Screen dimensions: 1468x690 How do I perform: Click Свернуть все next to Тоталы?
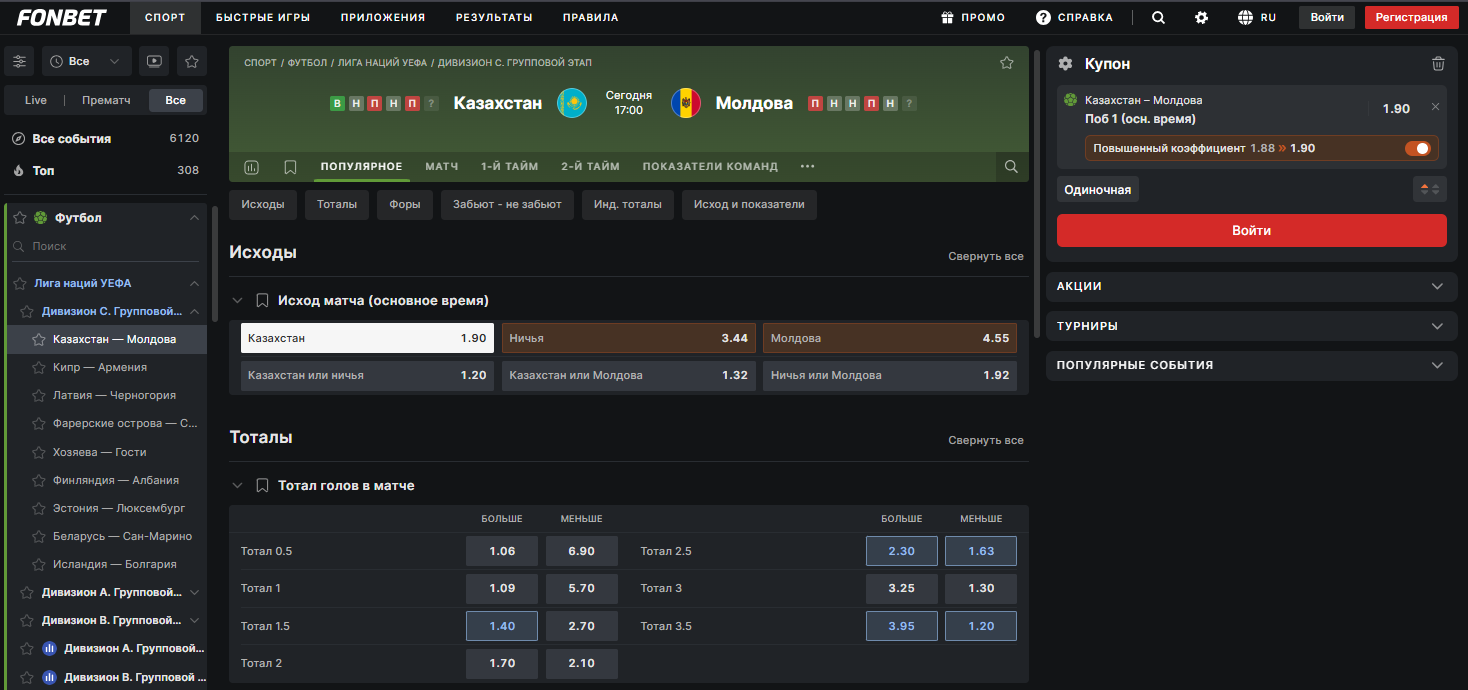[986, 440]
